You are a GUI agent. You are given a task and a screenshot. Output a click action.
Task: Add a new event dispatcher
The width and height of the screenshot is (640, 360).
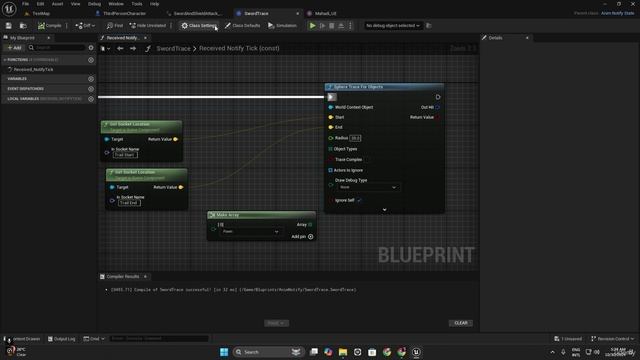click(x=91, y=89)
